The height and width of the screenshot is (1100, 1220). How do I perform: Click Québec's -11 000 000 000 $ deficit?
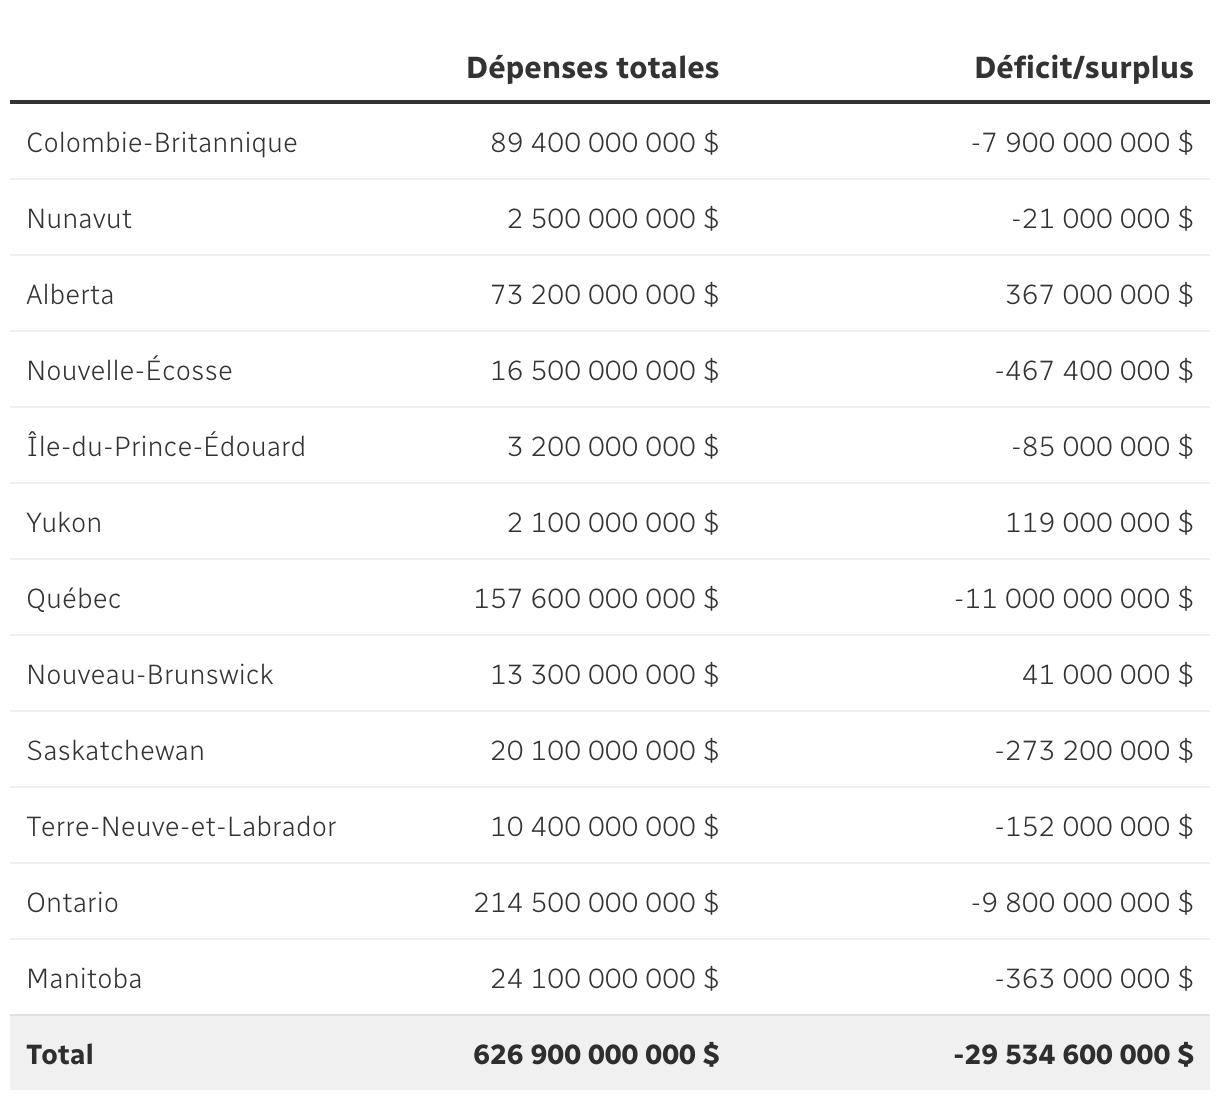pyautogui.click(x=1073, y=599)
